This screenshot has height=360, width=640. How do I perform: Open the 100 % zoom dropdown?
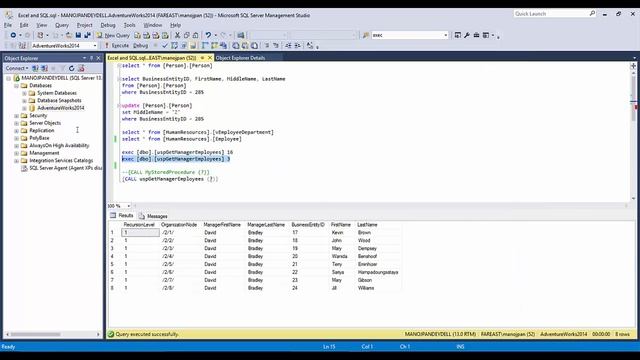click(x=129, y=206)
